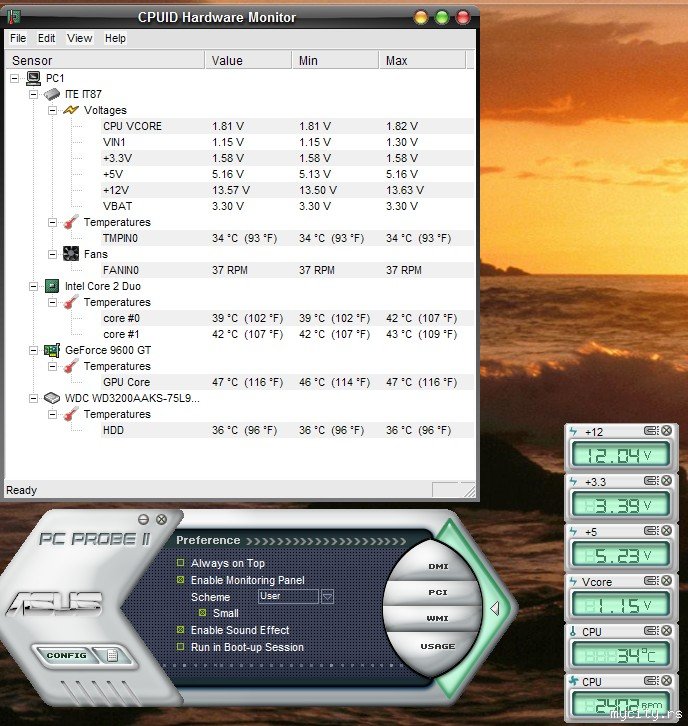Open the File menu in Hardware Monitor
This screenshot has width=688, height=726.
tap(18, 38)
